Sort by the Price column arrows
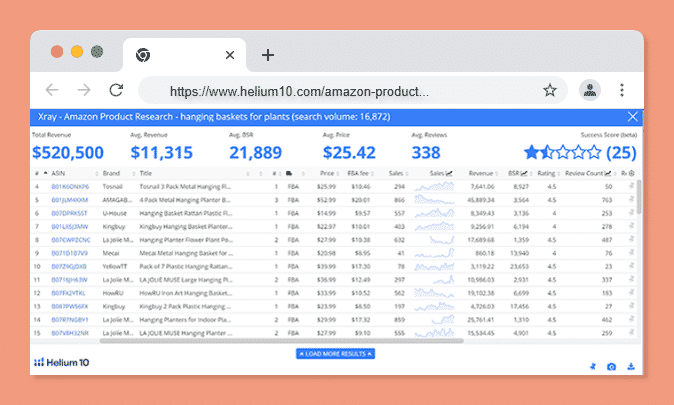This screenshot has height=405, width=674. tap(338, 174)
